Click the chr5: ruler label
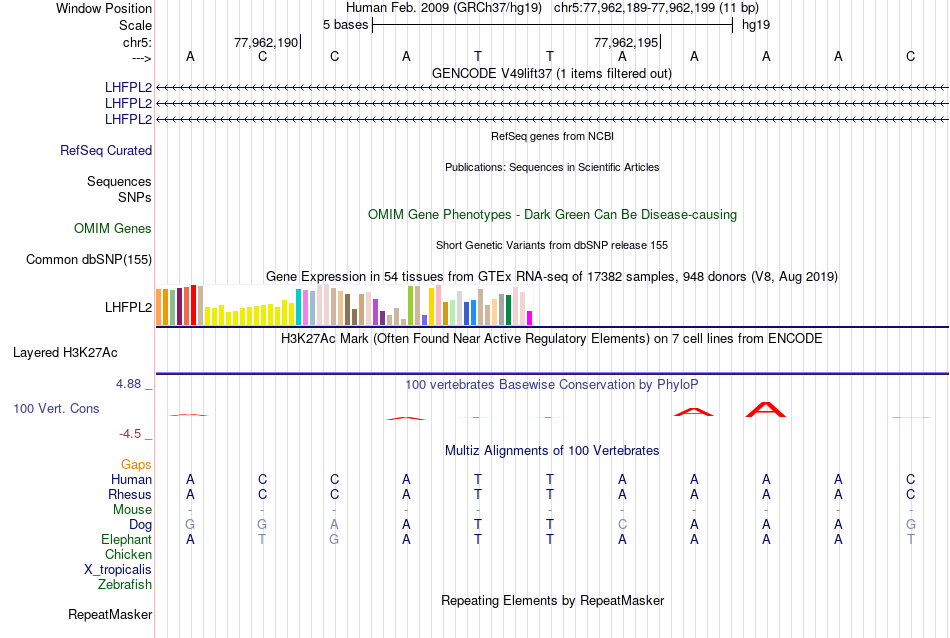 pyautogui.click(x=138, y=42)
